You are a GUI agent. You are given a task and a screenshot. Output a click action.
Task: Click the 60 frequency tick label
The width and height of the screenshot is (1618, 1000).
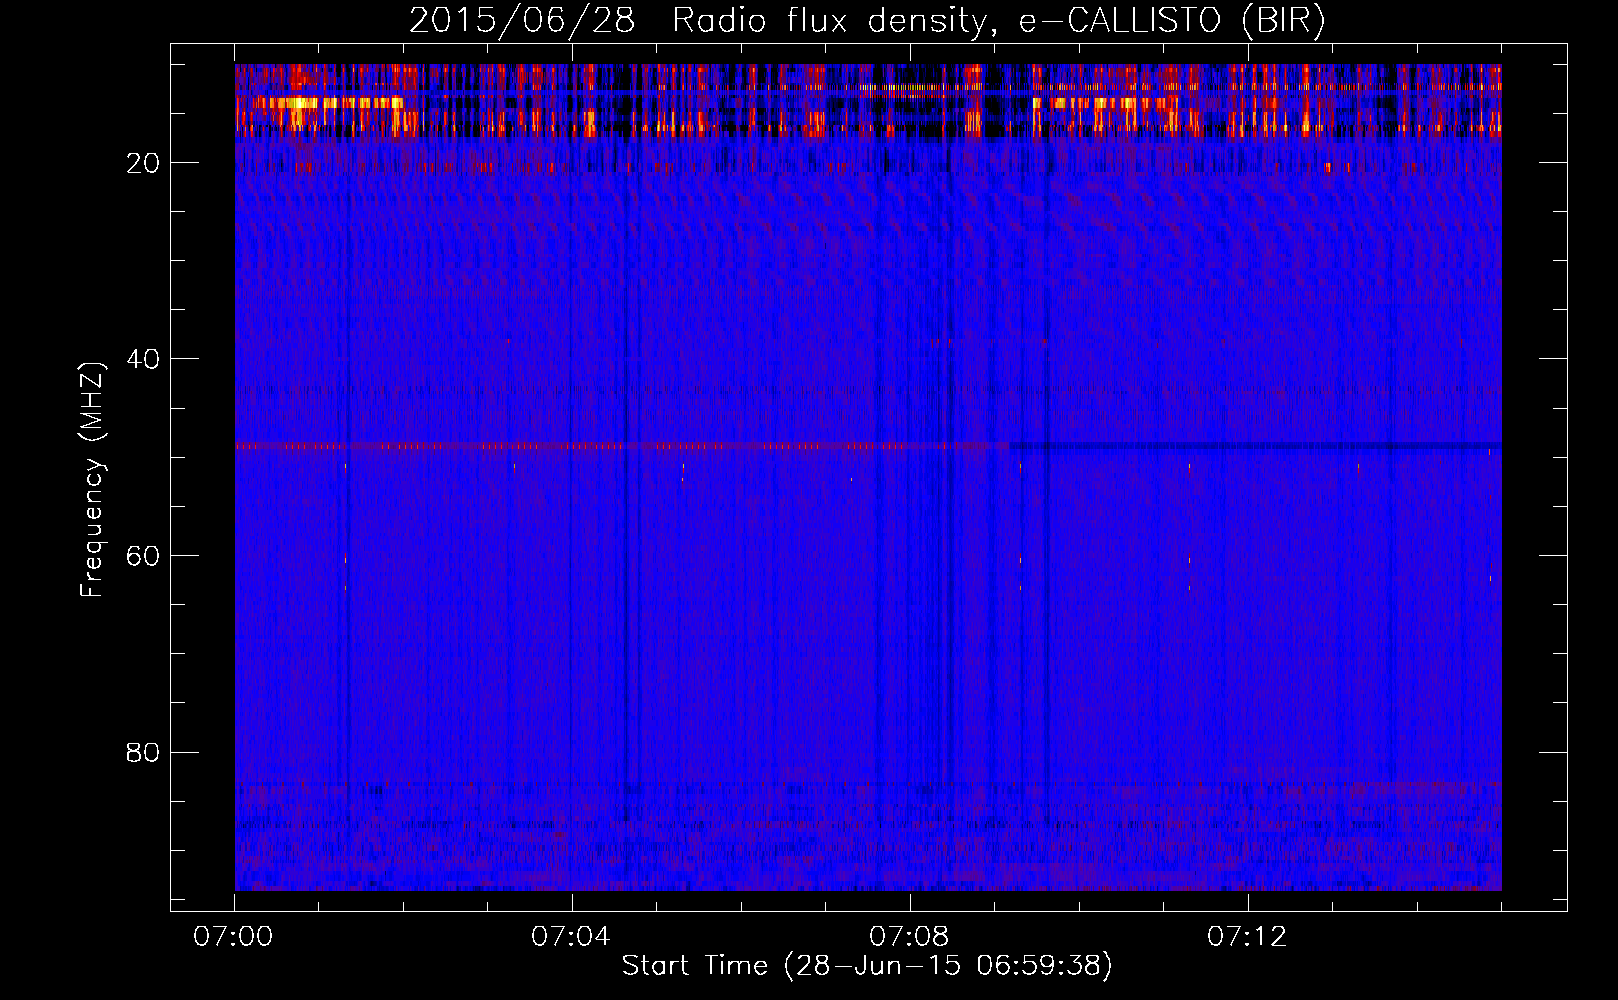144,556
